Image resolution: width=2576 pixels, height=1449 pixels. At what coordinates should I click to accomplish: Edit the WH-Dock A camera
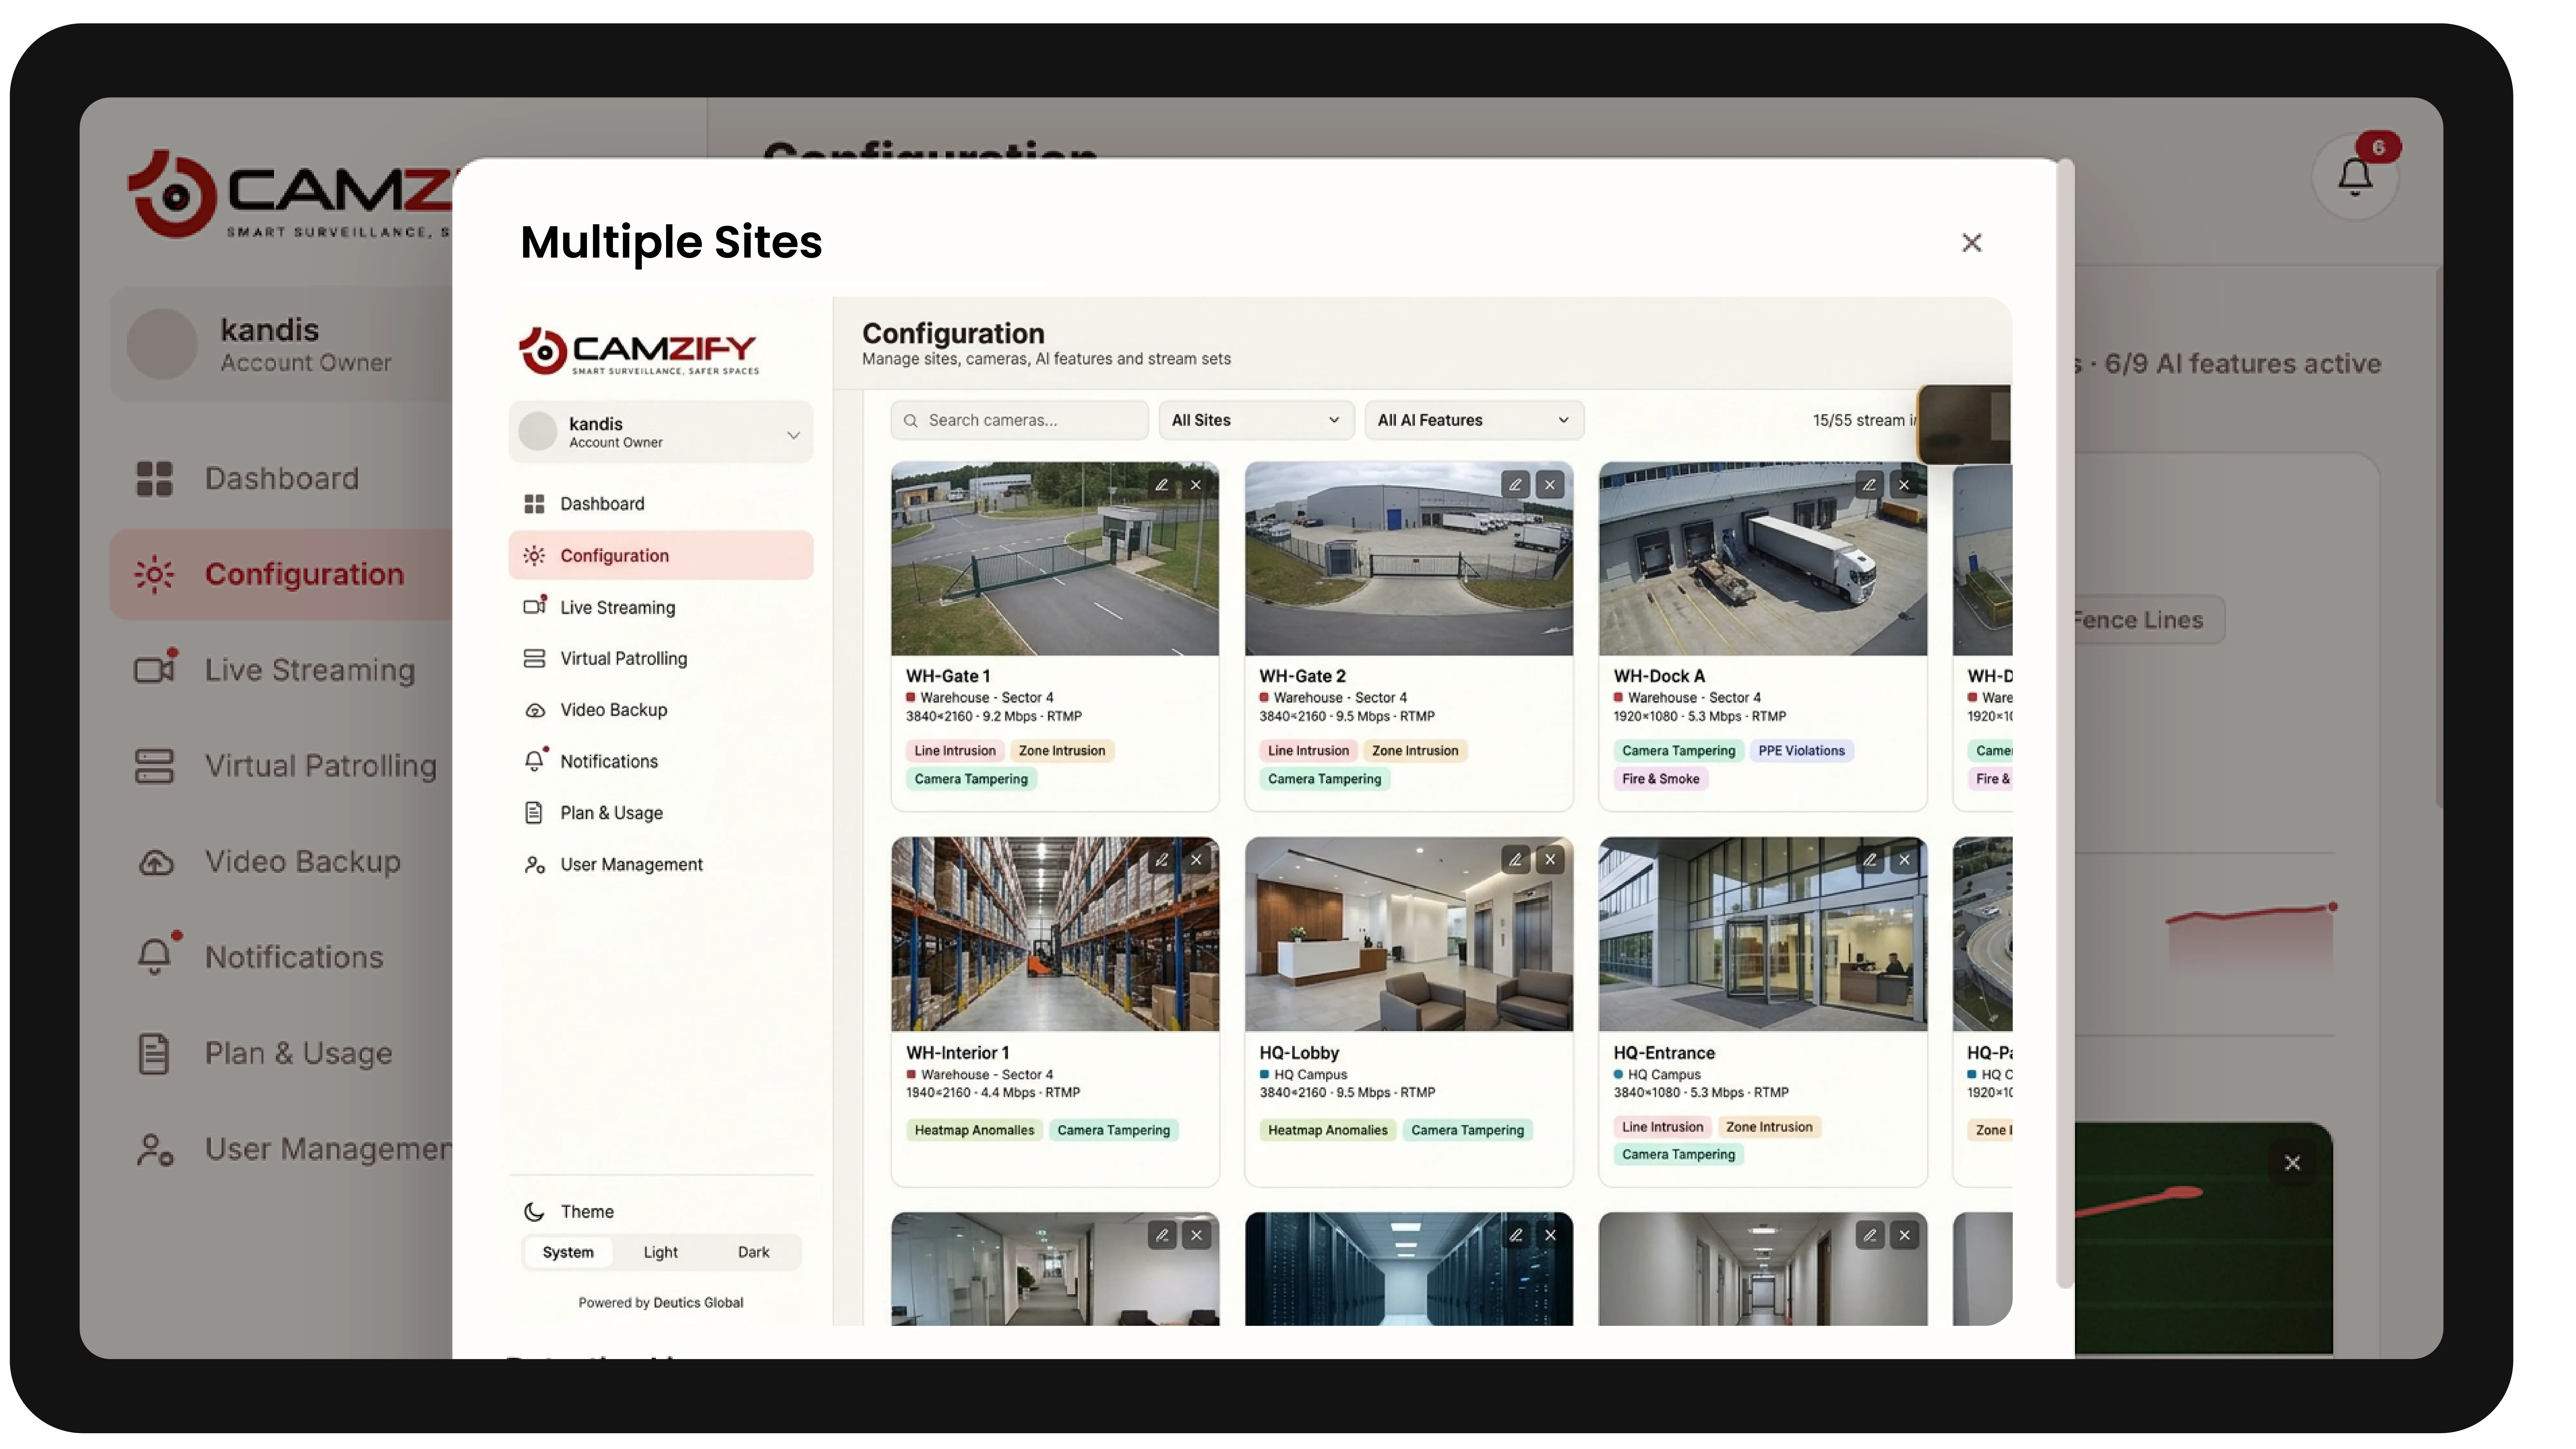[1869, 485]
